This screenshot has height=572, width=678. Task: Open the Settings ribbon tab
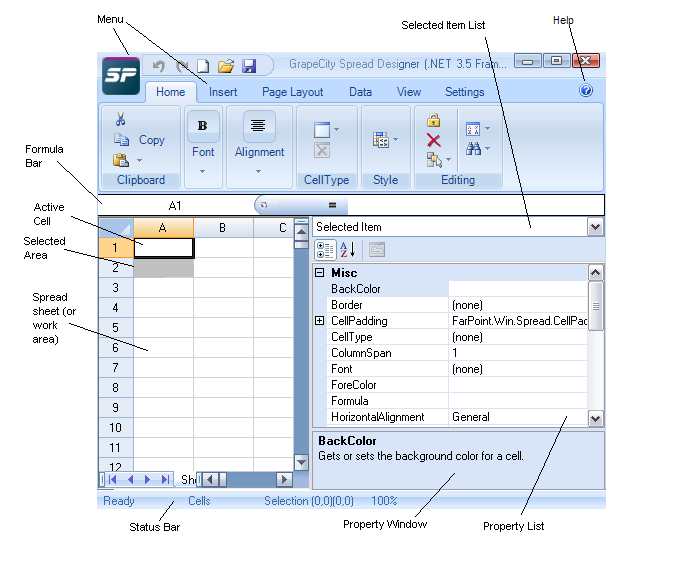pyautogui.click(x=464, y=92)
